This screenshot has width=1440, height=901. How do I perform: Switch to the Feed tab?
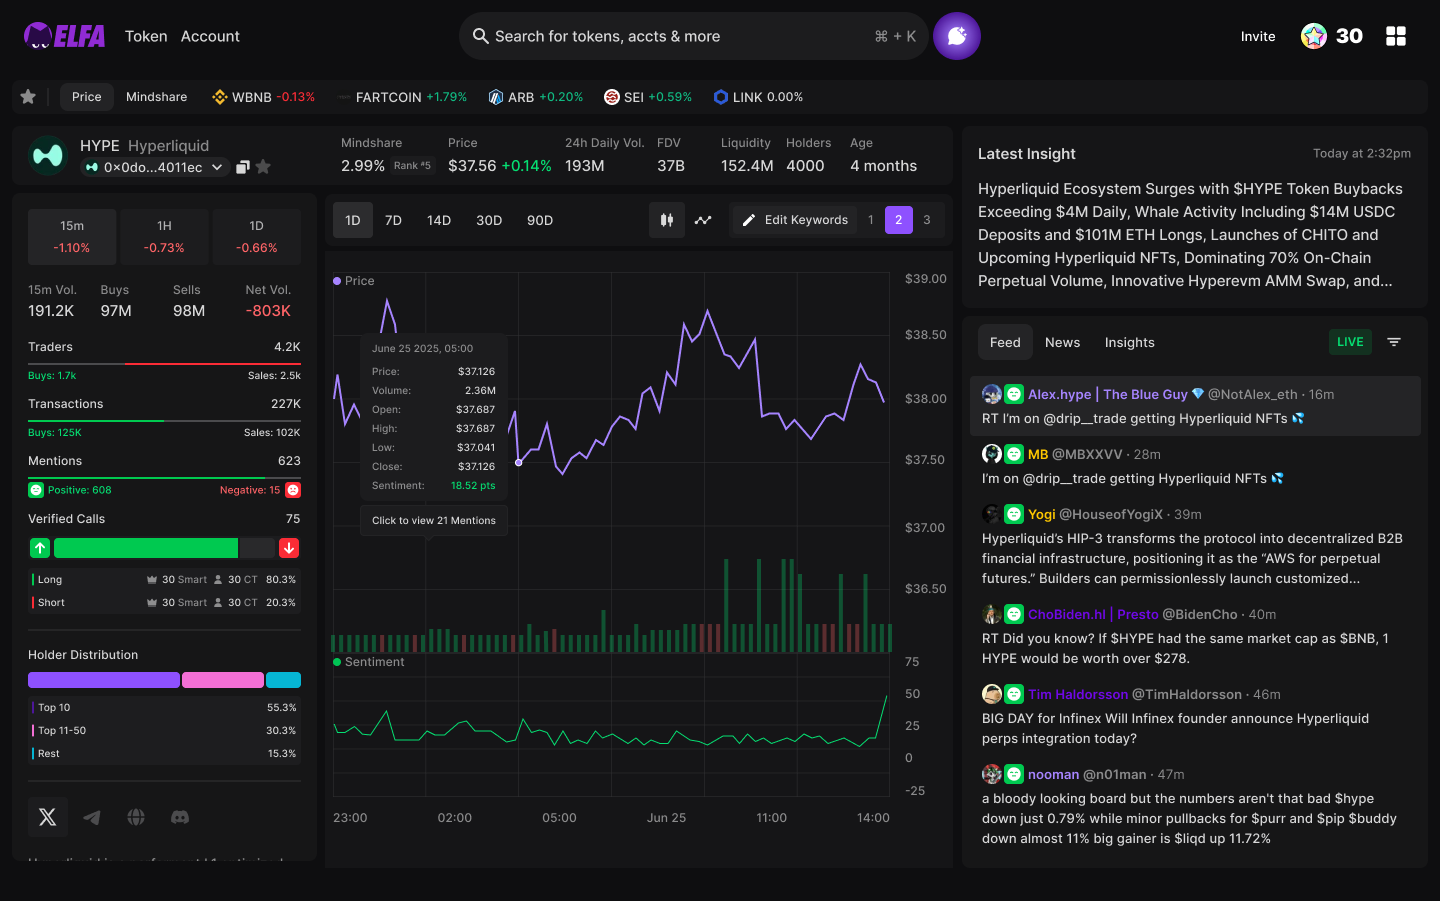coord(1005,342)
